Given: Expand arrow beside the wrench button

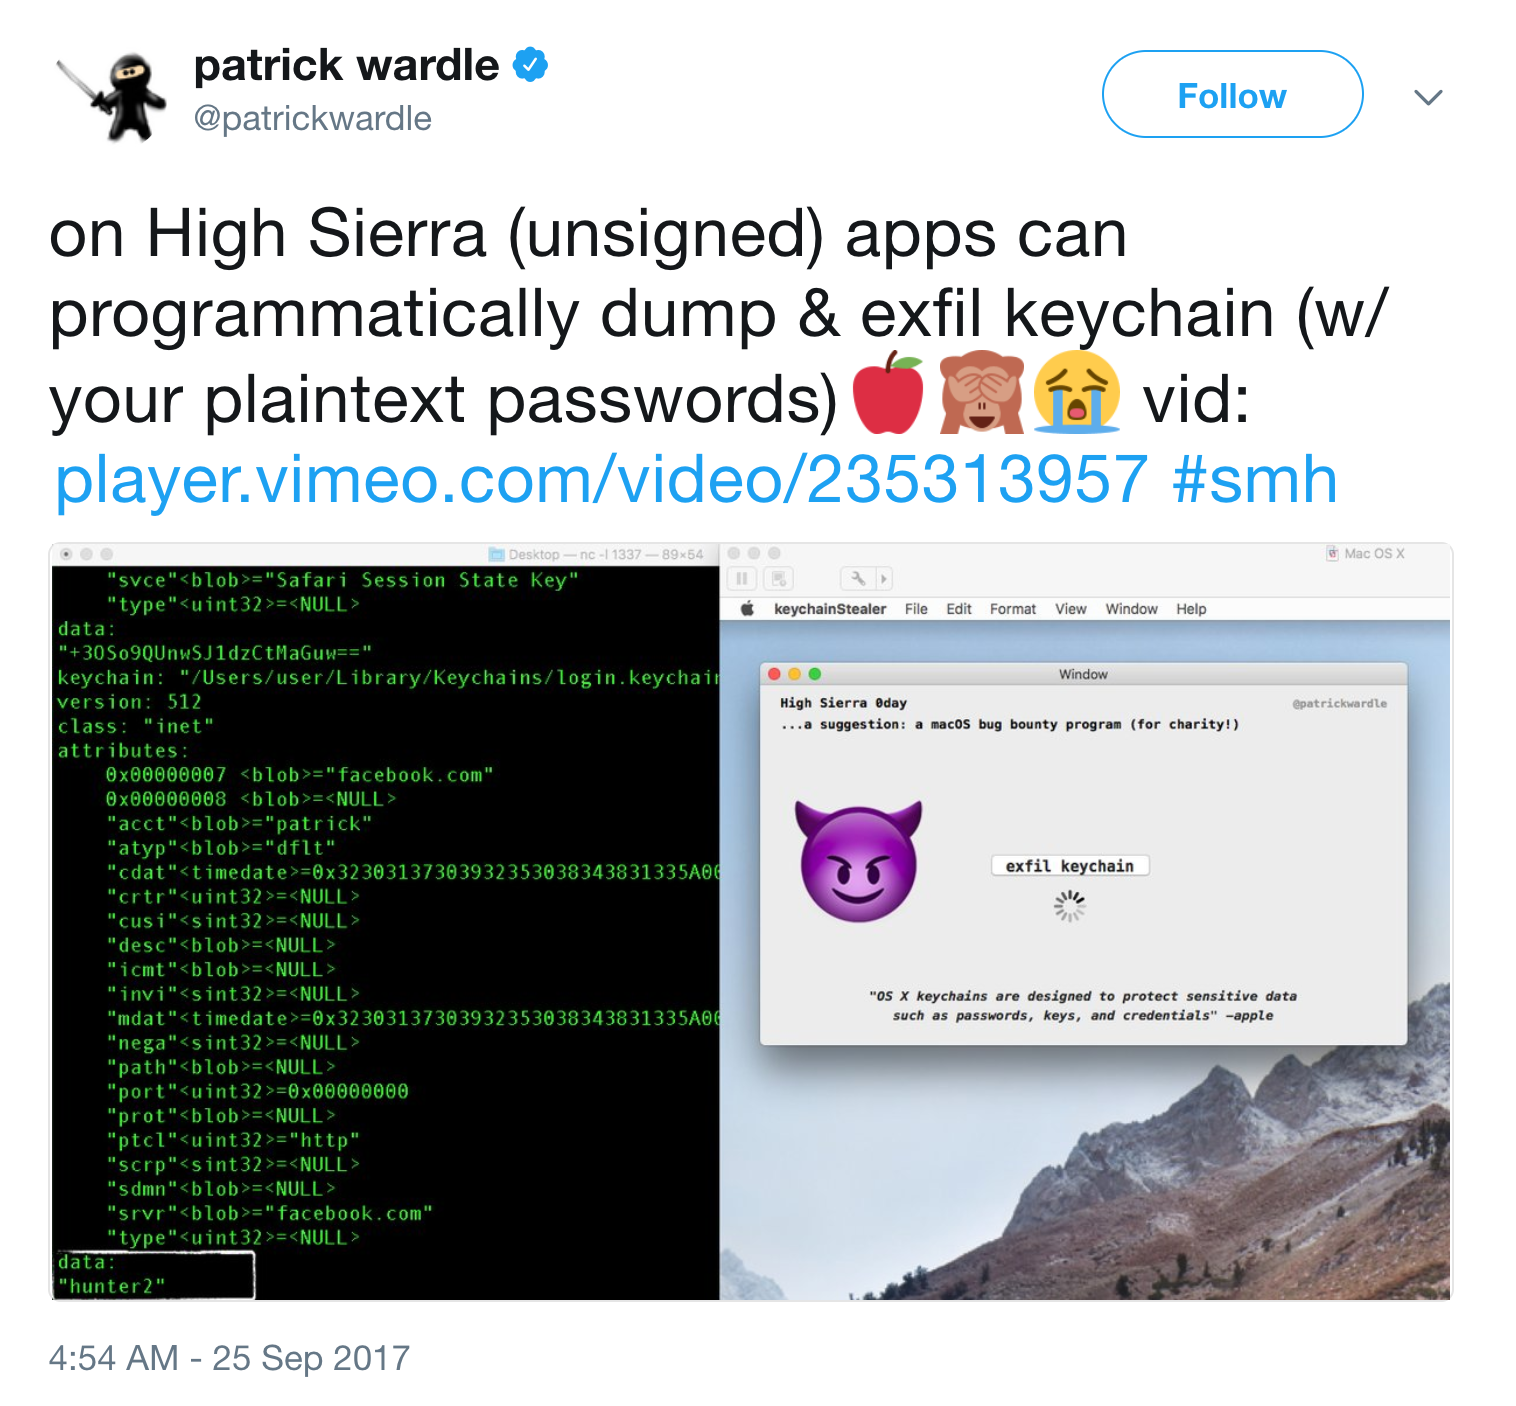Looking at the screenshot, I should [883, 578].
